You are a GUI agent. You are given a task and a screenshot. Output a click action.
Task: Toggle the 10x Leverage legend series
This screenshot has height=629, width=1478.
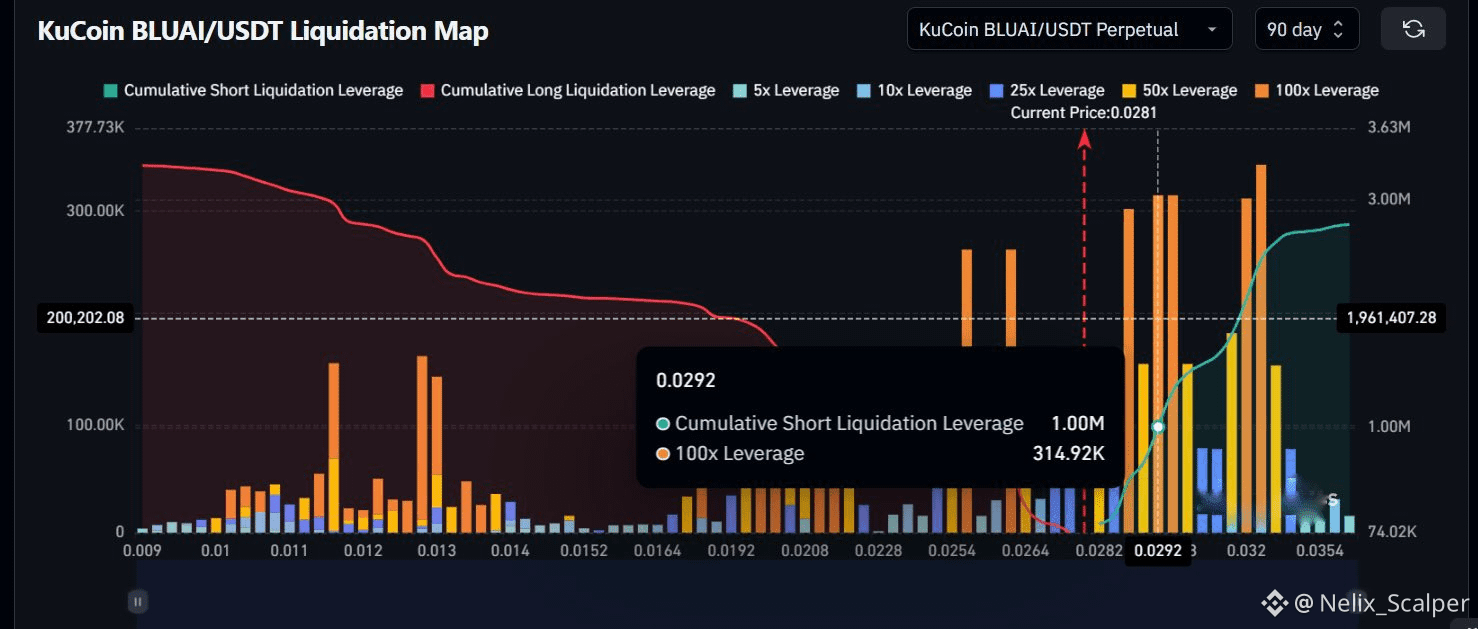(x=914, y=90)
